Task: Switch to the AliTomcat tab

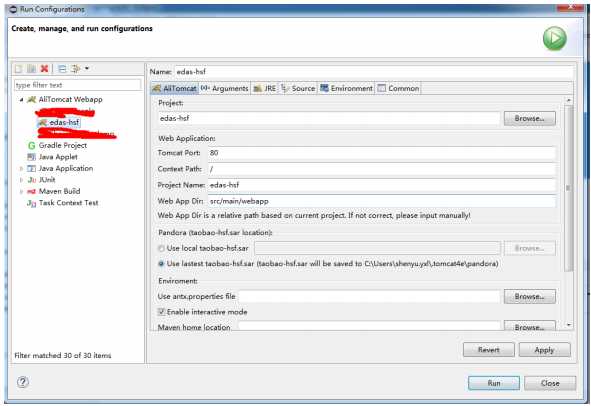Action: (175, 88)
